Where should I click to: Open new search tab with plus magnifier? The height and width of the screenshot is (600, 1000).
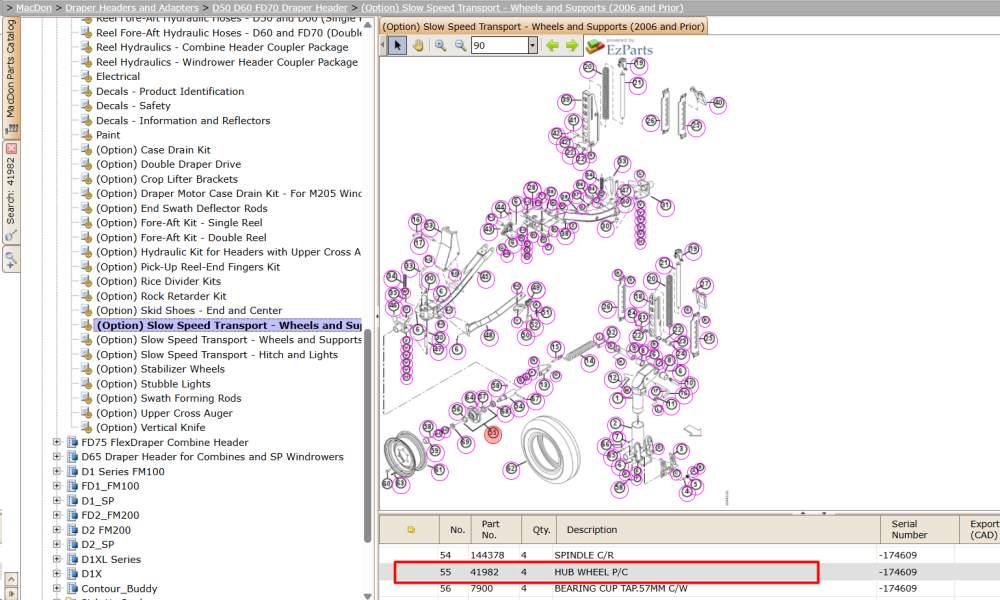(x=11, y=260)
